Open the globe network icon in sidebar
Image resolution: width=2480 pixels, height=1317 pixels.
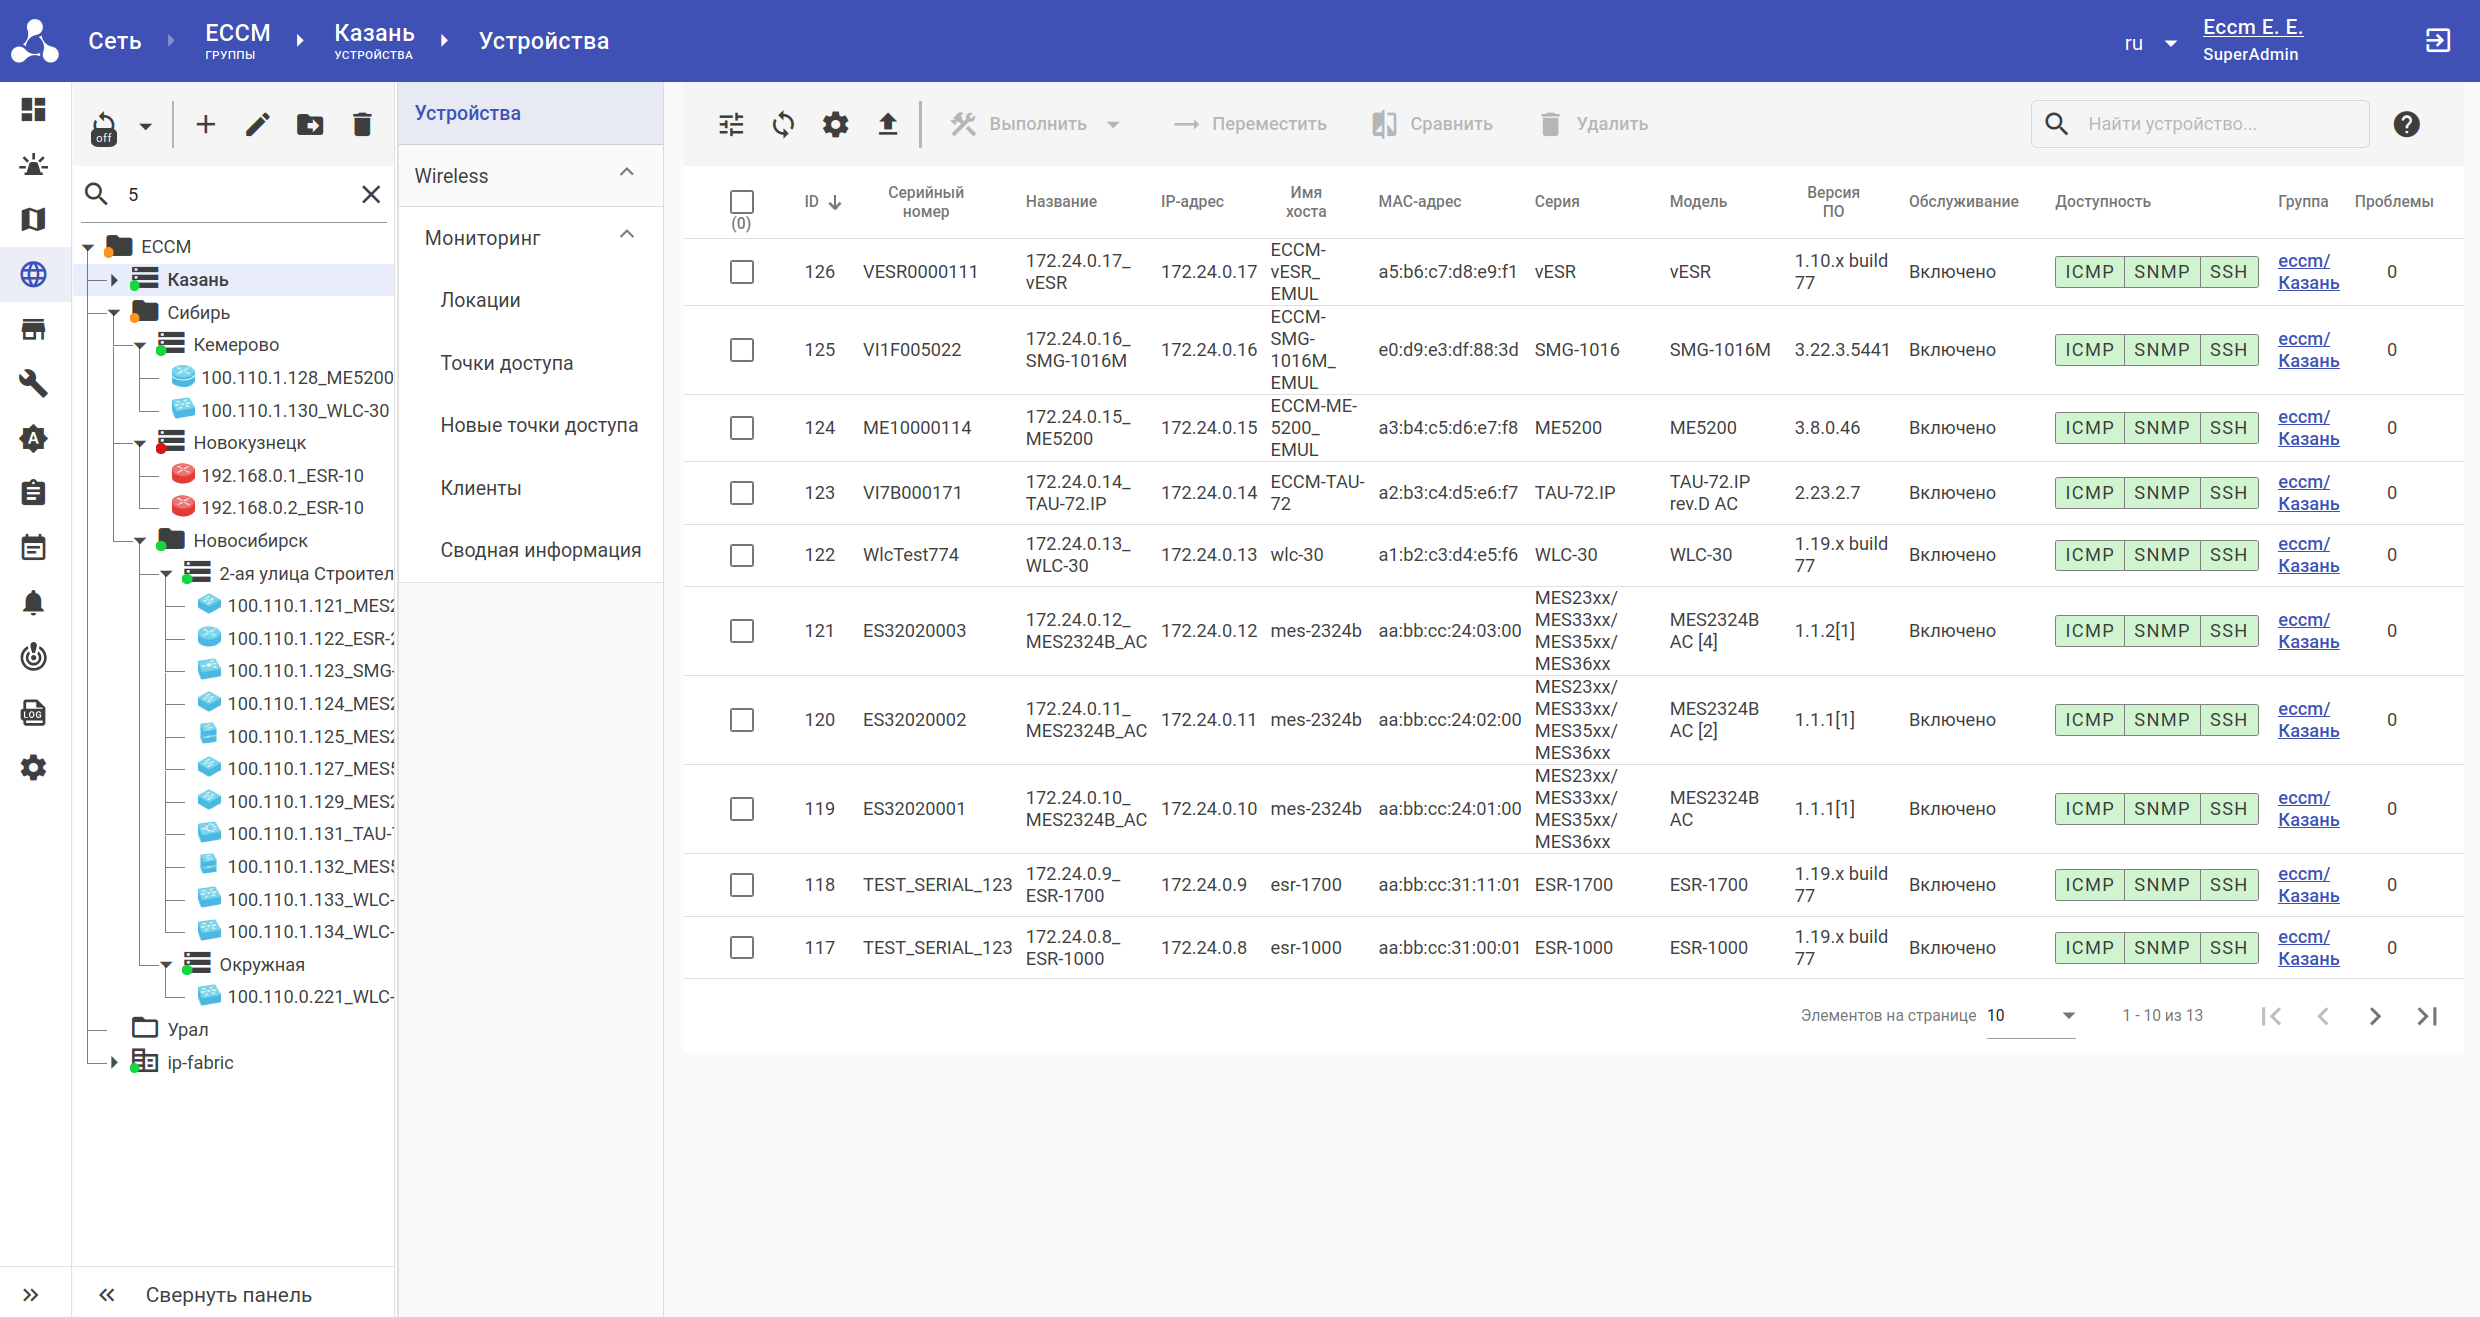pyautogui.click(x=33, y=274)
